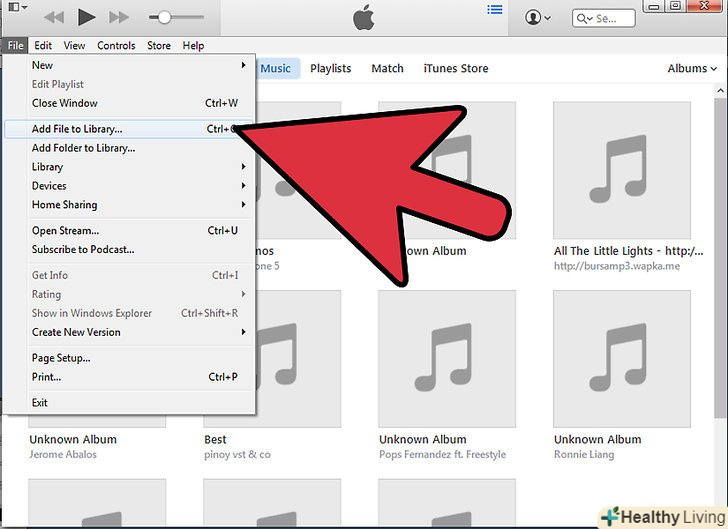The width and height of the screenshot is (728, 529).
Task: Open All The Little Lights album artwork
Action: (x=622, y=170)
